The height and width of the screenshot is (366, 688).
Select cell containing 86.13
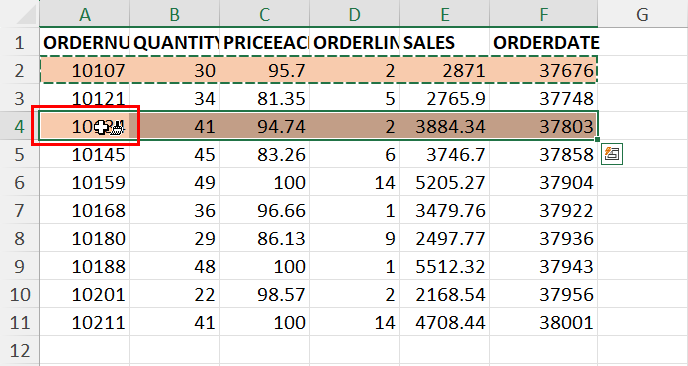pos(265,239)
